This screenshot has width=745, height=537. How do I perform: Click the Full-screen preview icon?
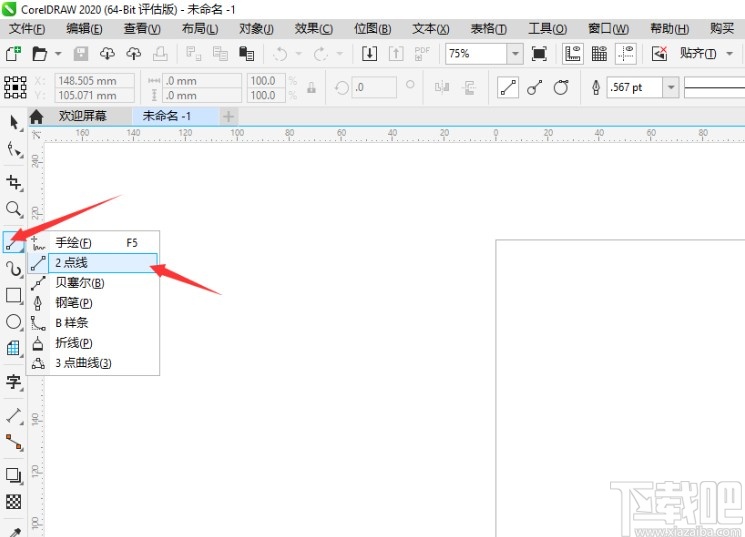539,53
